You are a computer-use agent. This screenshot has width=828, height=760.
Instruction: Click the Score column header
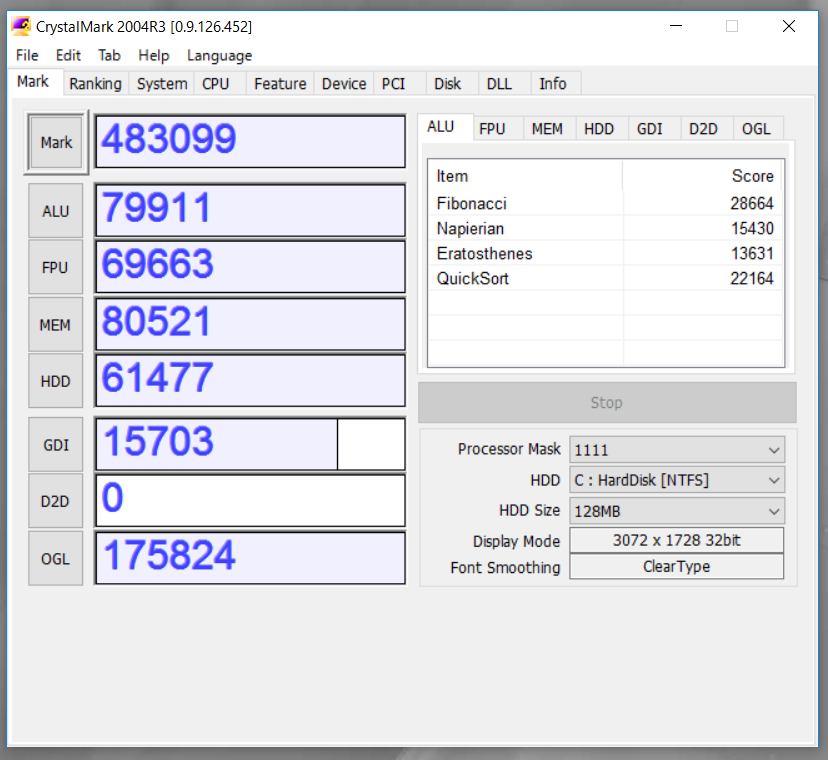pos(702,176)
